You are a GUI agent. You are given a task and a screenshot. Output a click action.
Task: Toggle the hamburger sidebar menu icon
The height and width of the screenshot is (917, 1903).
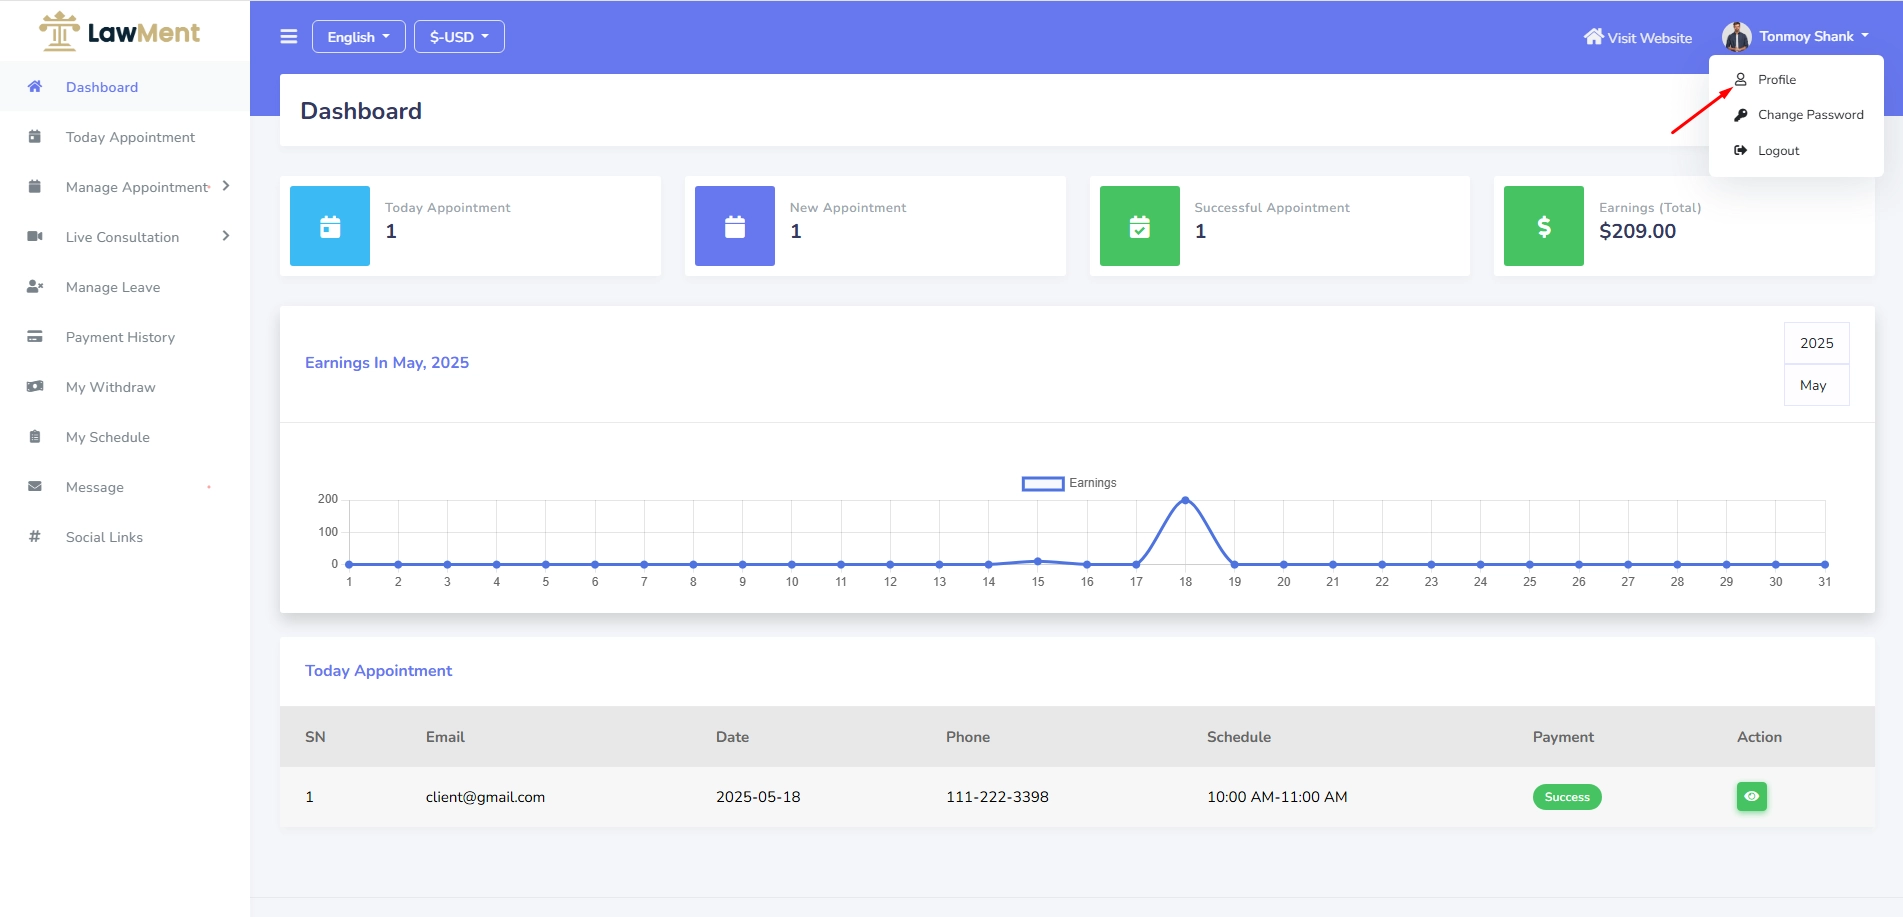point(289,37)
